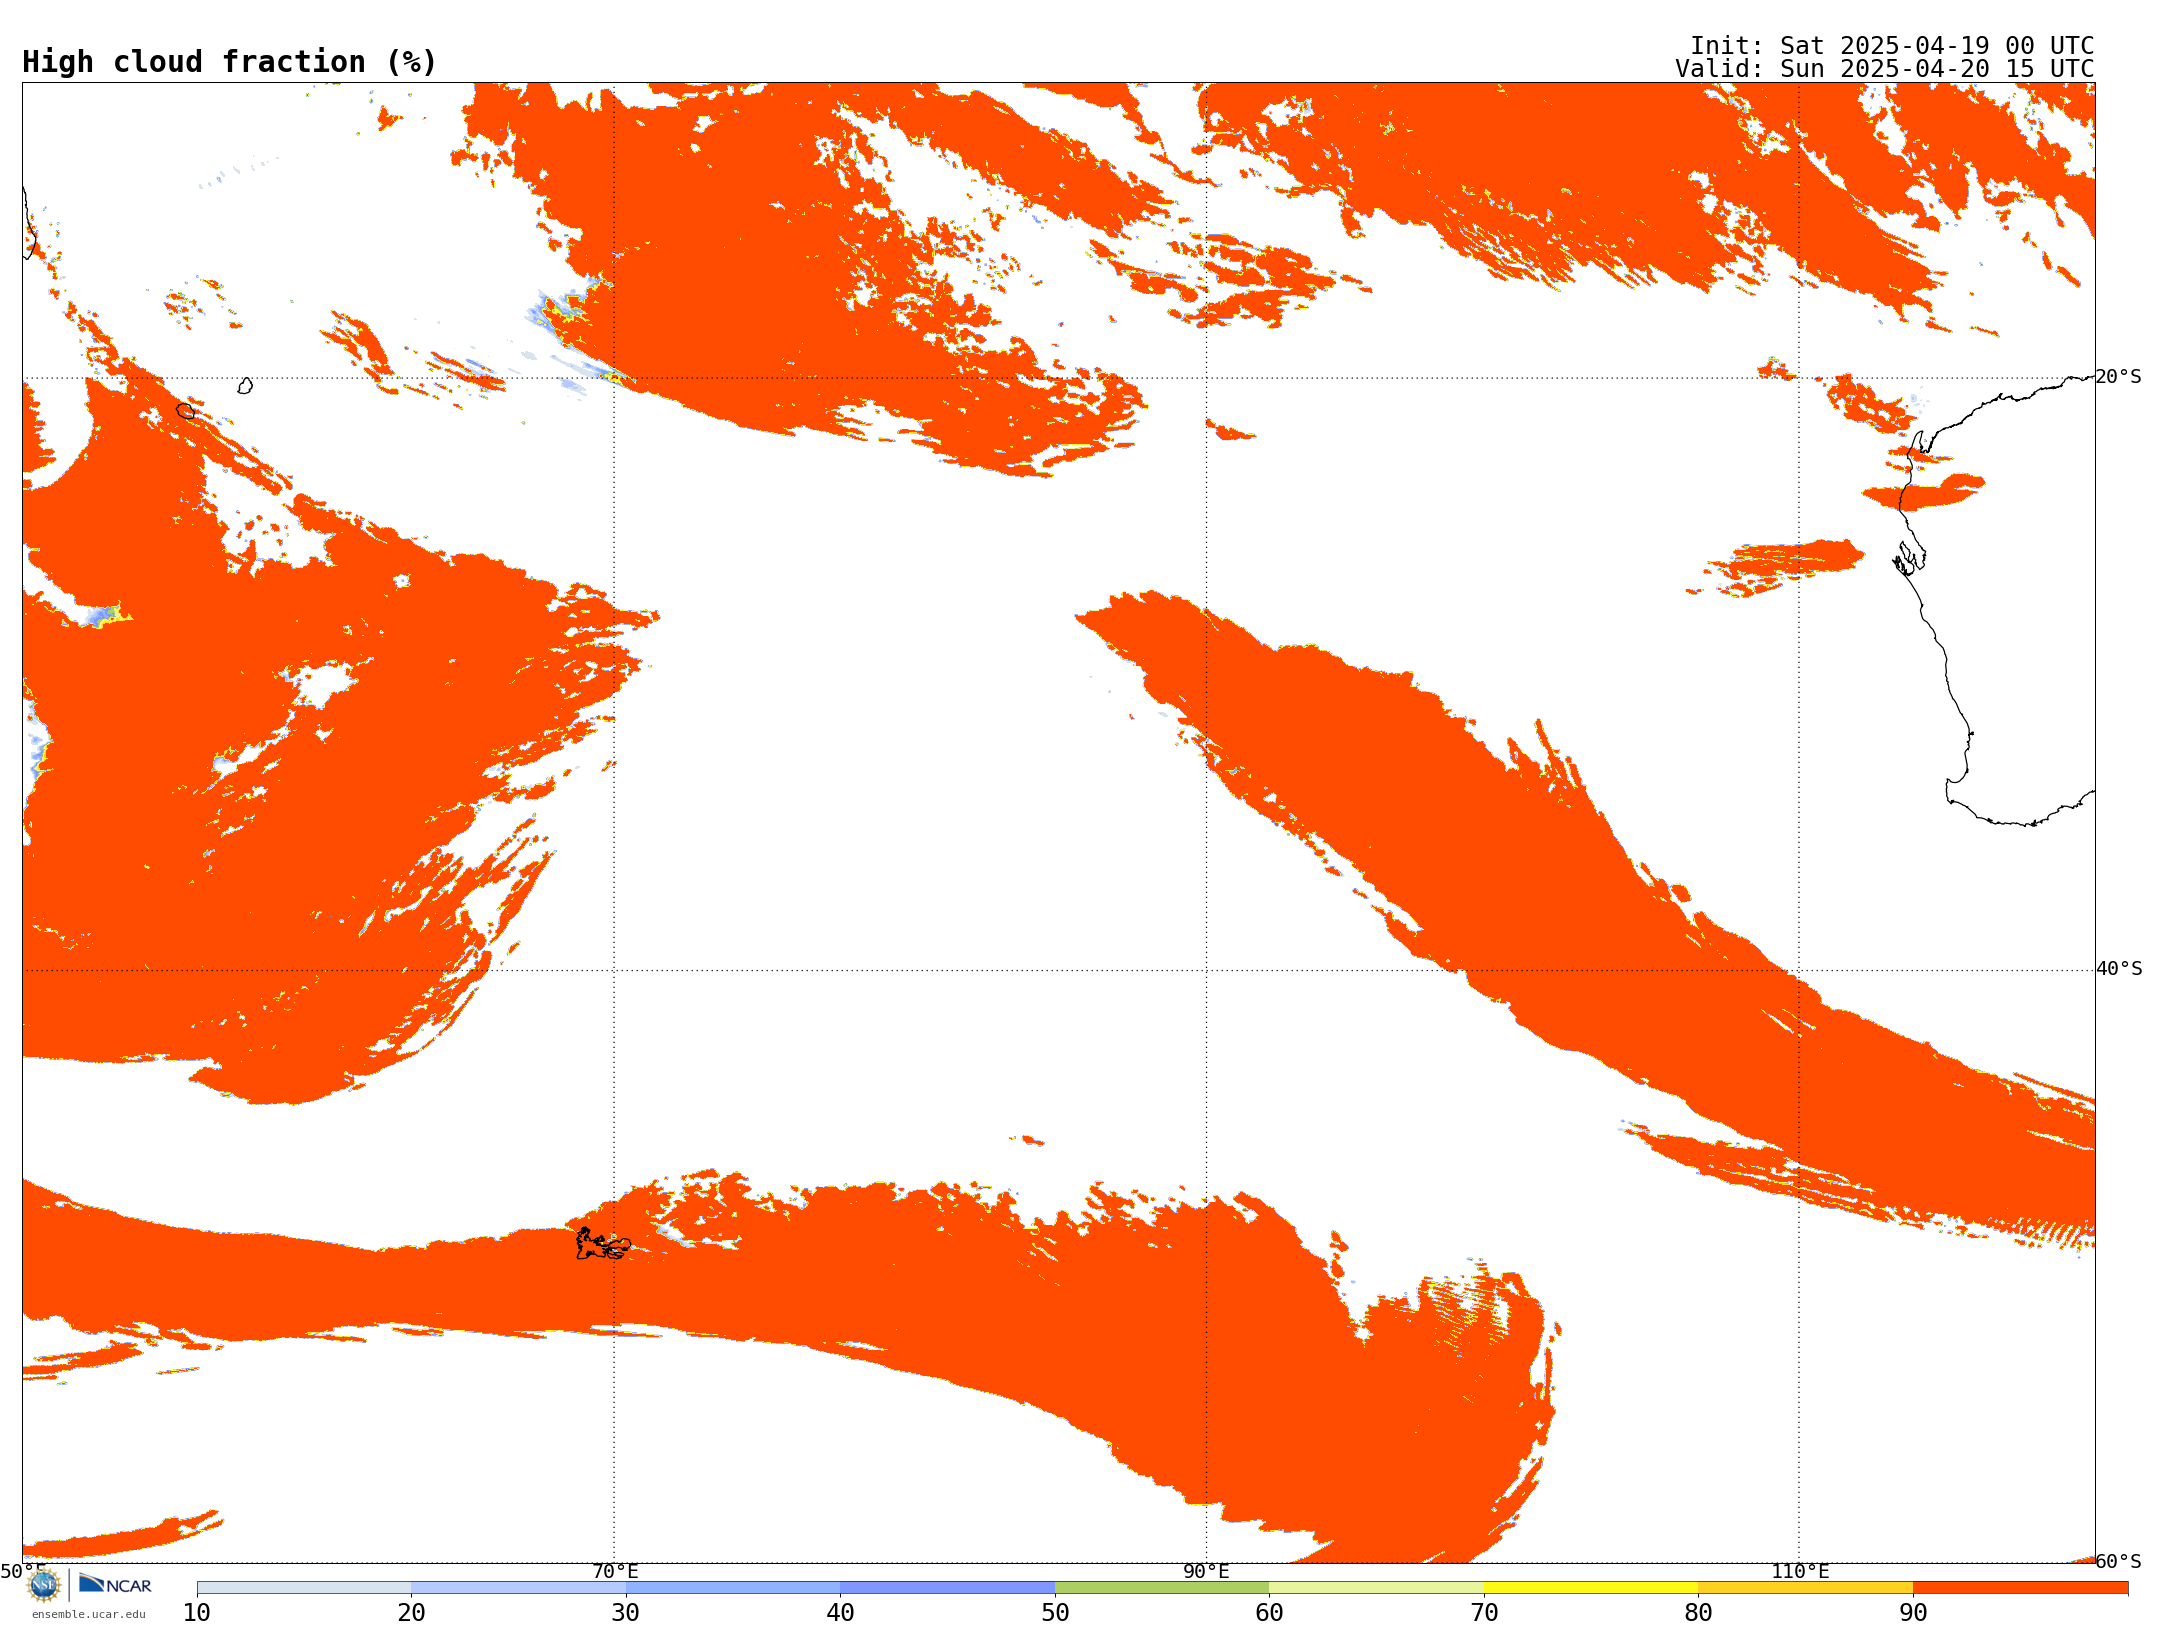The image size is (2160, 1626).
Task: Pick the 60-70 pale yellow-green colorbar segment
Action: pyautogui.click(x=1377, y=1588)
